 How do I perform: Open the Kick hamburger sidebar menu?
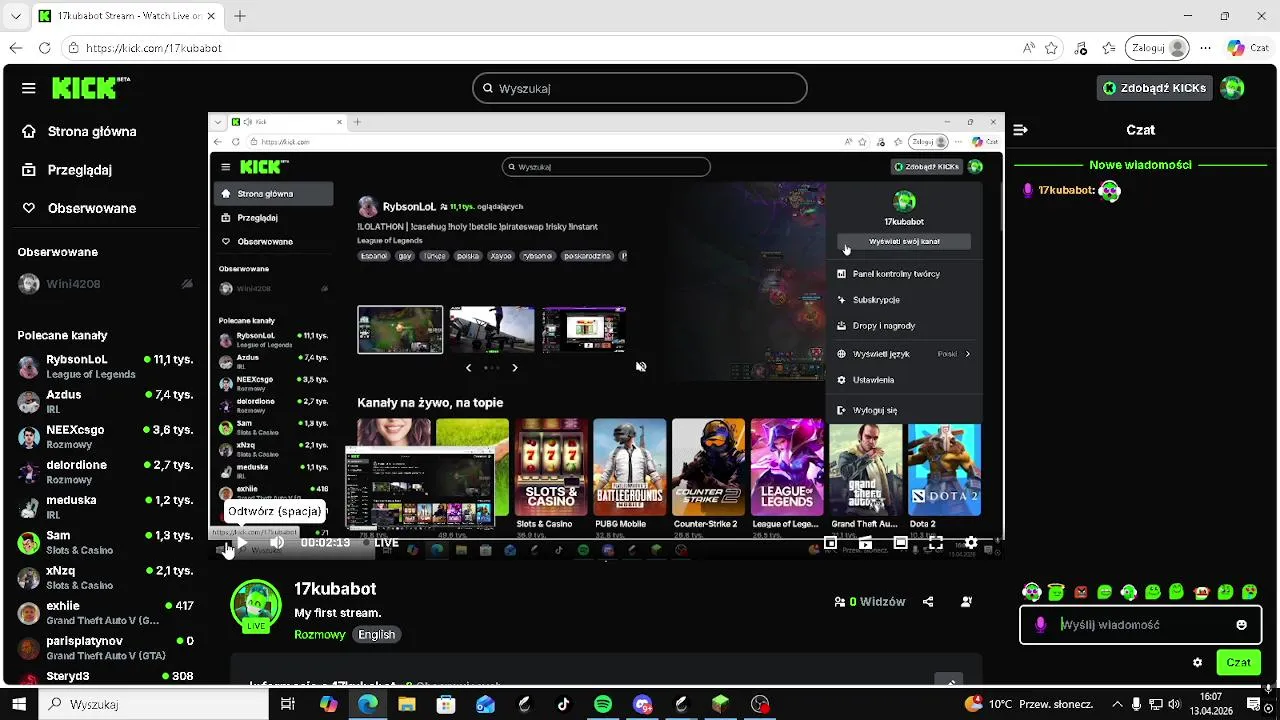pos(28,88)
